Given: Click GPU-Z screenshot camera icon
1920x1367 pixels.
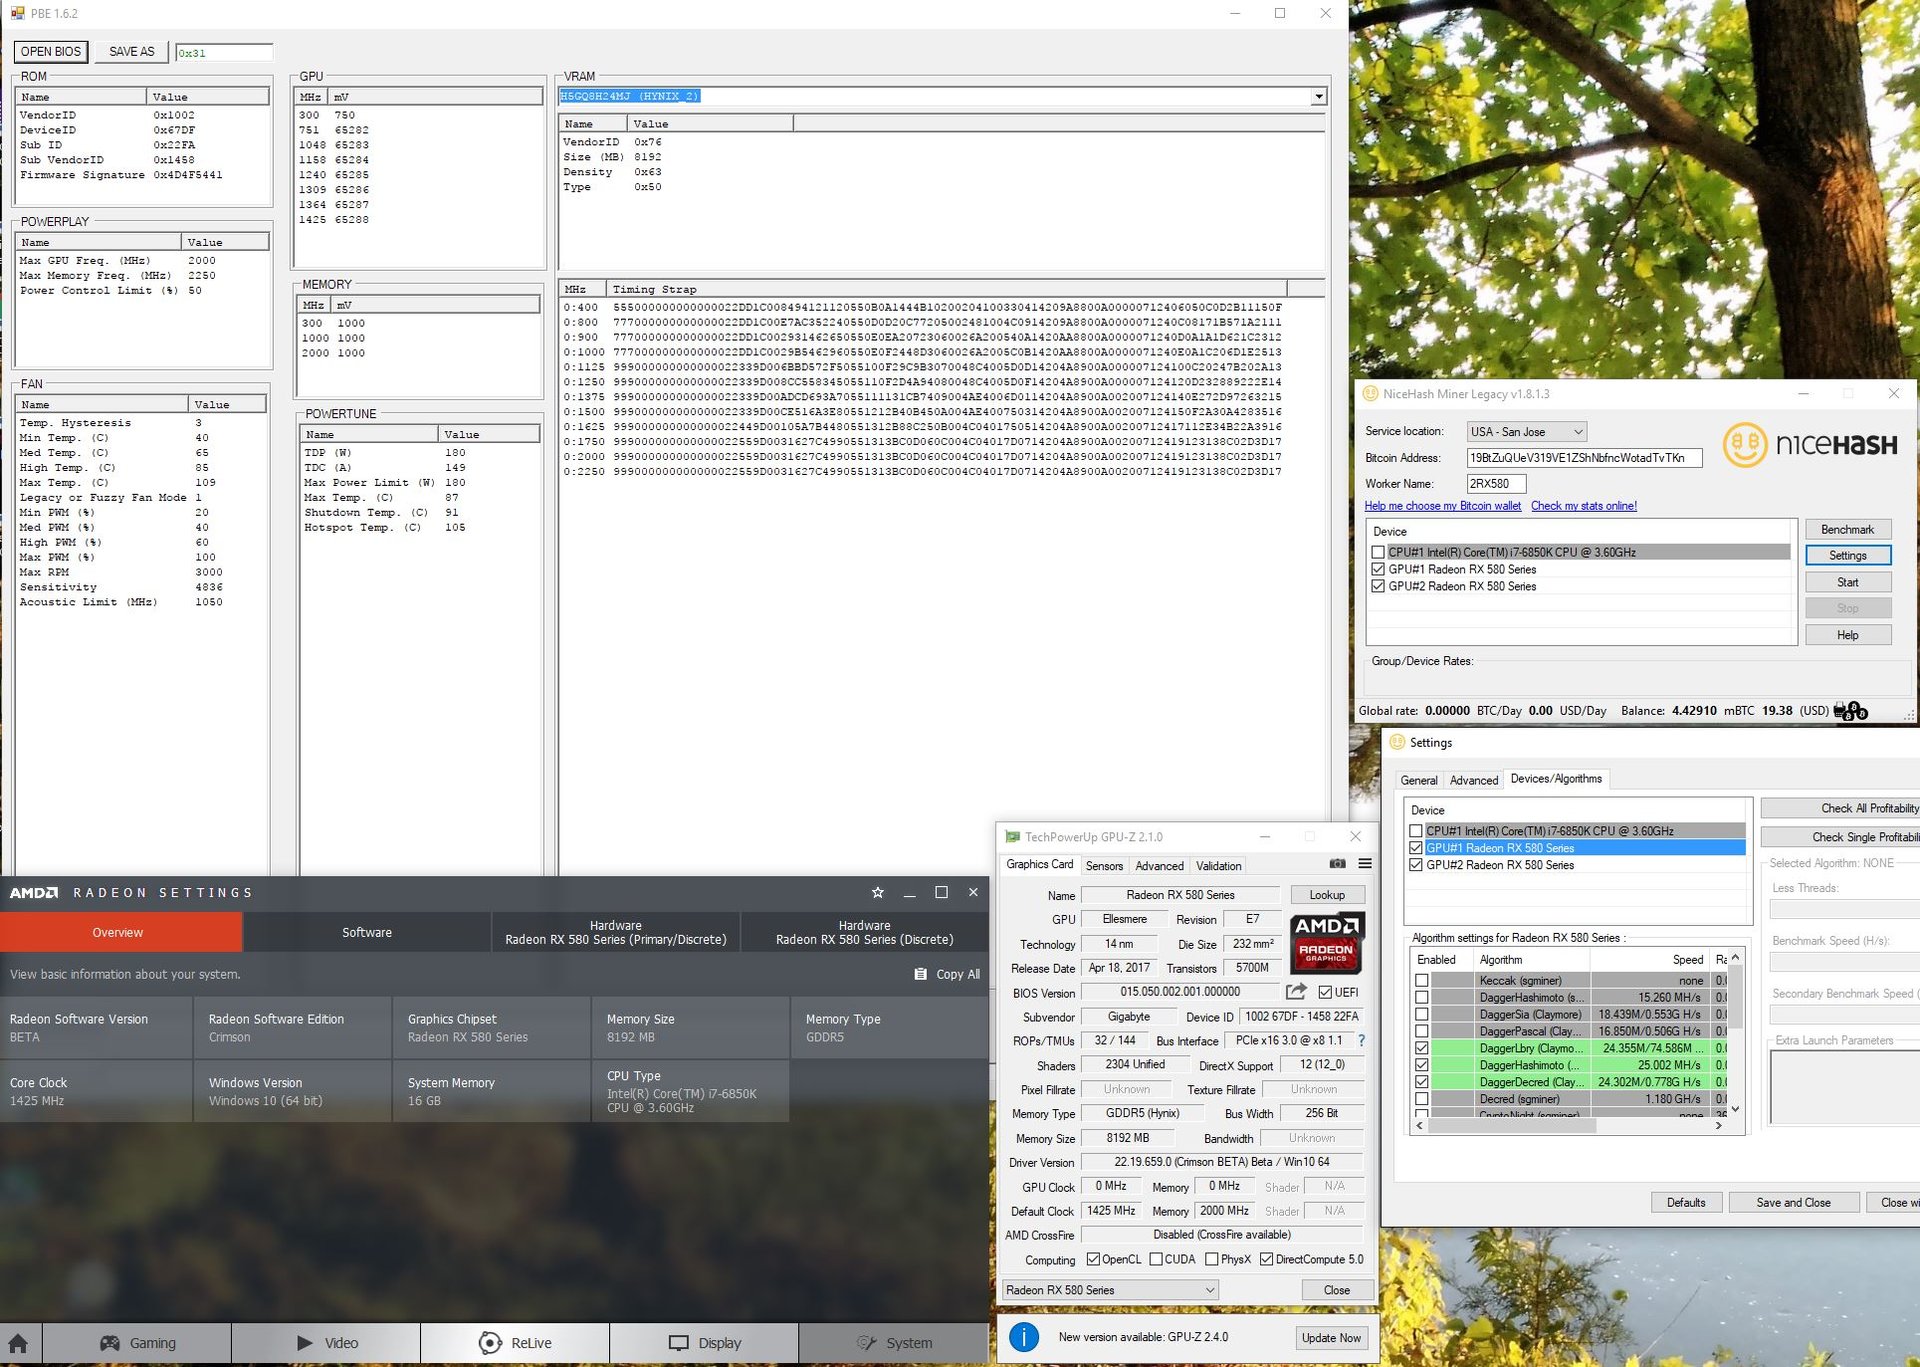Looking at the screenshot, I should point(1337,864).
